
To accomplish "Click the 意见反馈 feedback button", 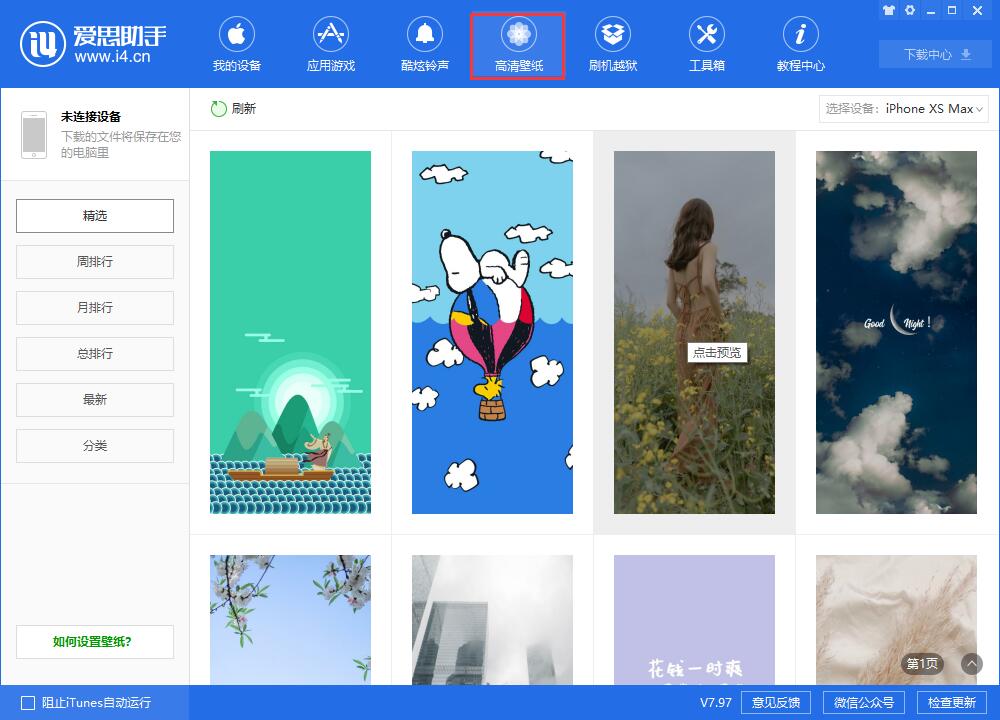I will tap(776, 703).
